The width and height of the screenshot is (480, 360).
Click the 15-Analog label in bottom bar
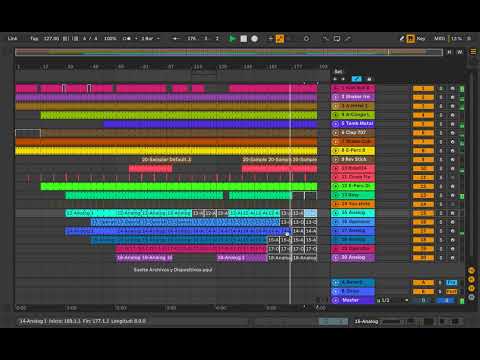(x=366, y=321)
